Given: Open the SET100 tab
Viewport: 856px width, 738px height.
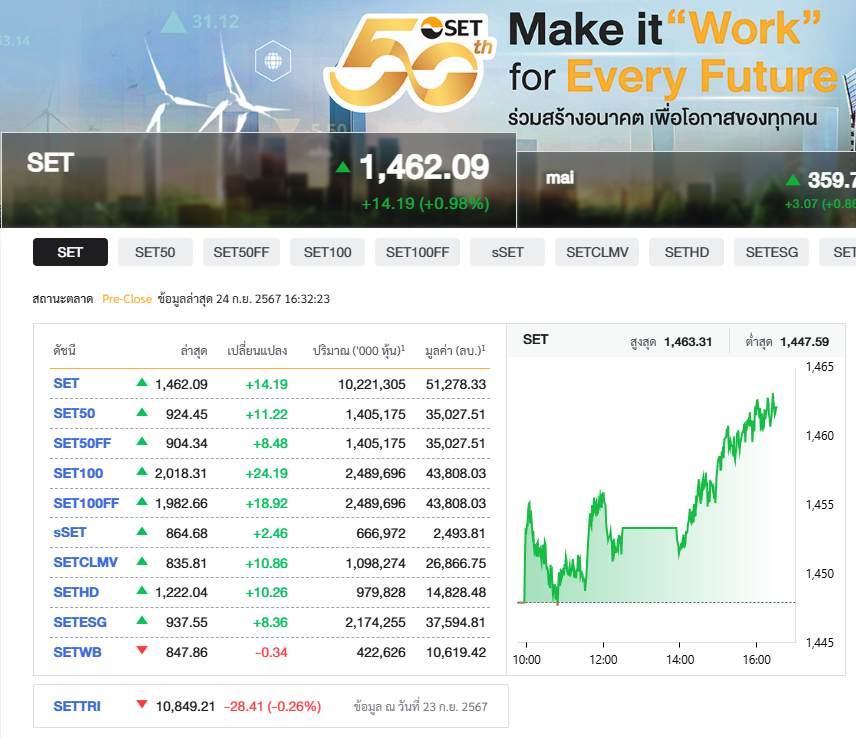Looking at the screenshot, I should tap(328, 252).
